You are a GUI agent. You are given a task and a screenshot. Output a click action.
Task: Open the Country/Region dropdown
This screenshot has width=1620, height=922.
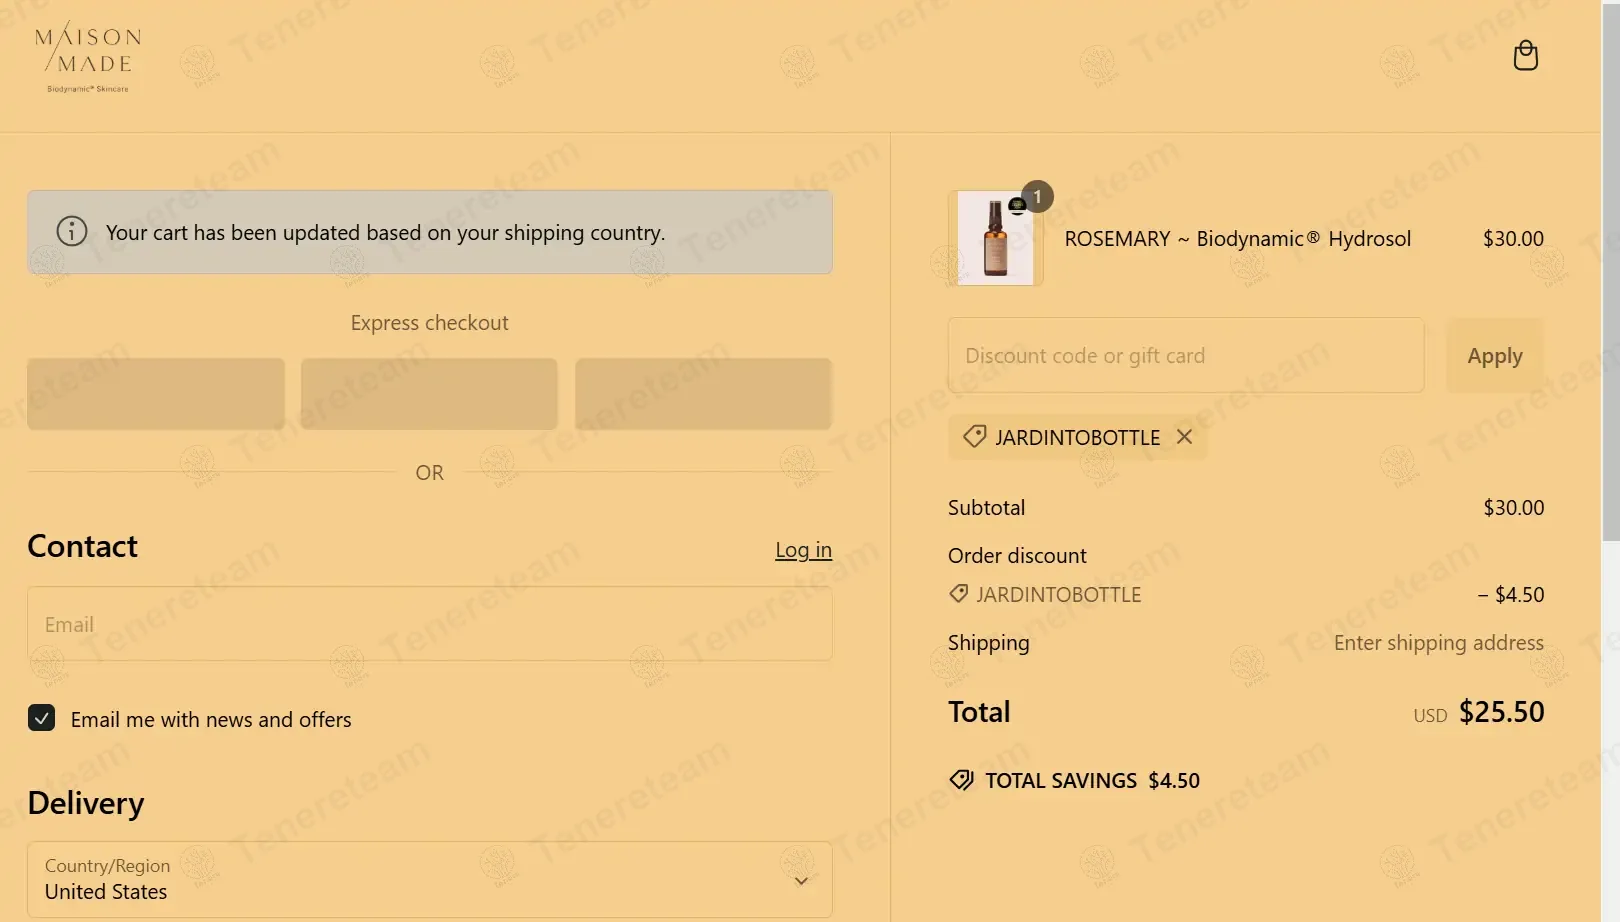pyautogui.click(x=429, y=879)
